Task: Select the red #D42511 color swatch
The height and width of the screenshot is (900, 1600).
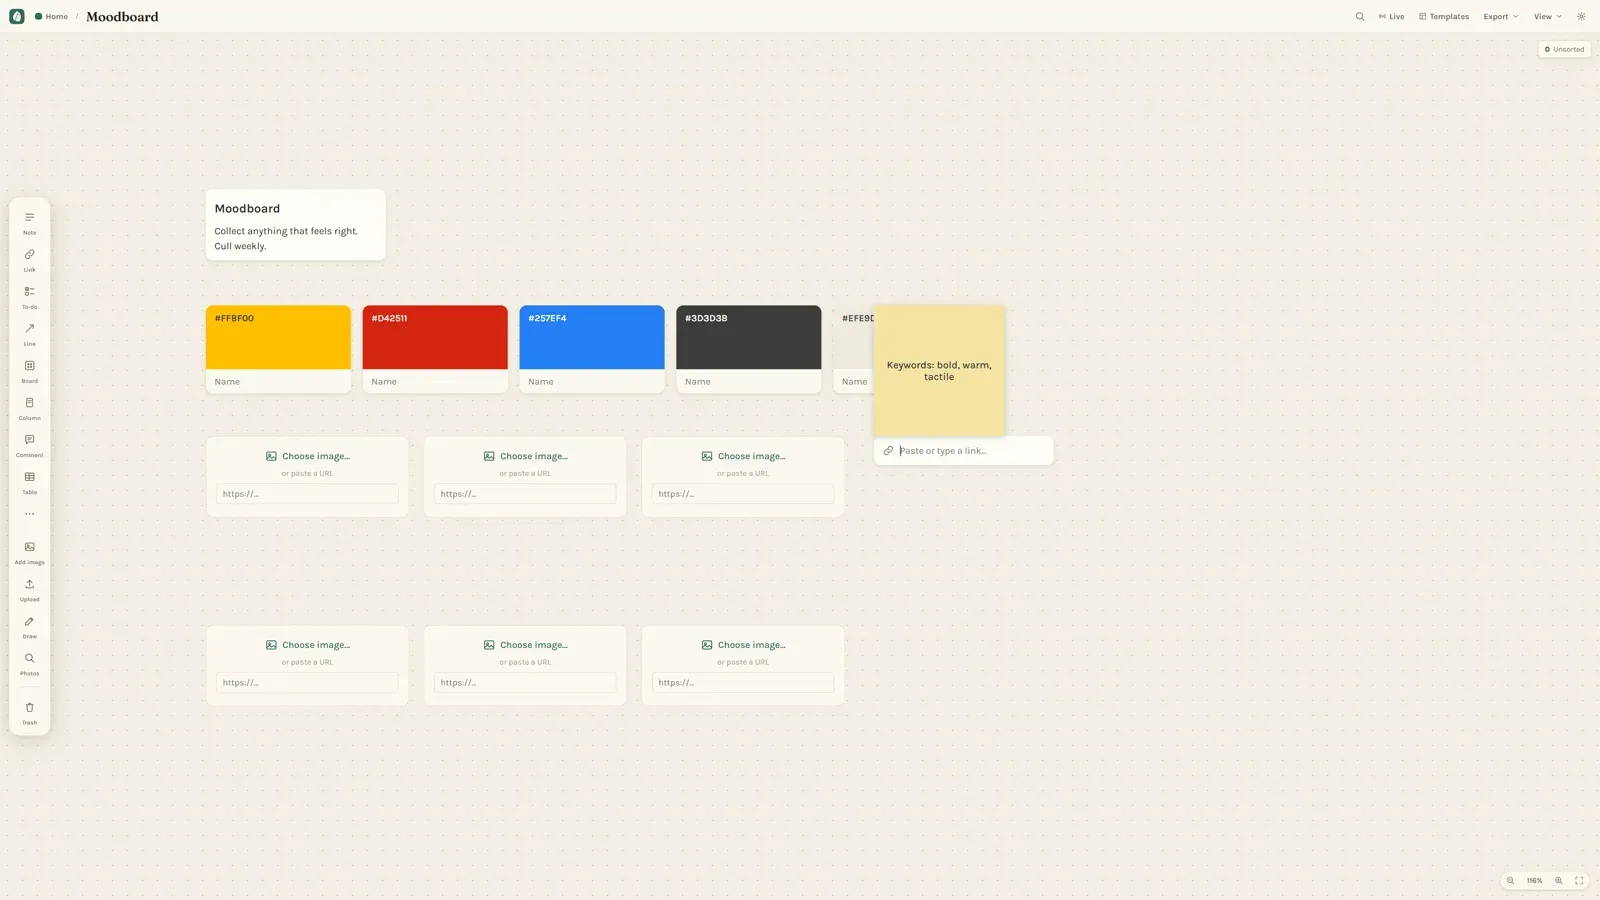Action: pyautogui.click(x=435, y=338)
